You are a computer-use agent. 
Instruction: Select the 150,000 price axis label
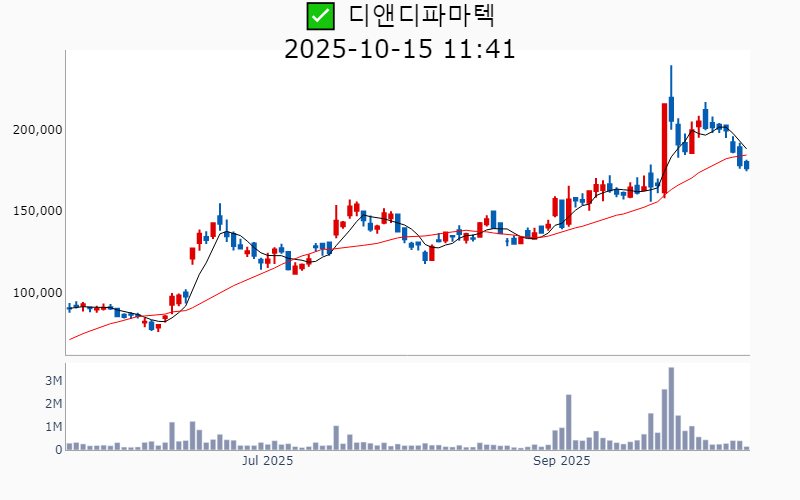38,211
